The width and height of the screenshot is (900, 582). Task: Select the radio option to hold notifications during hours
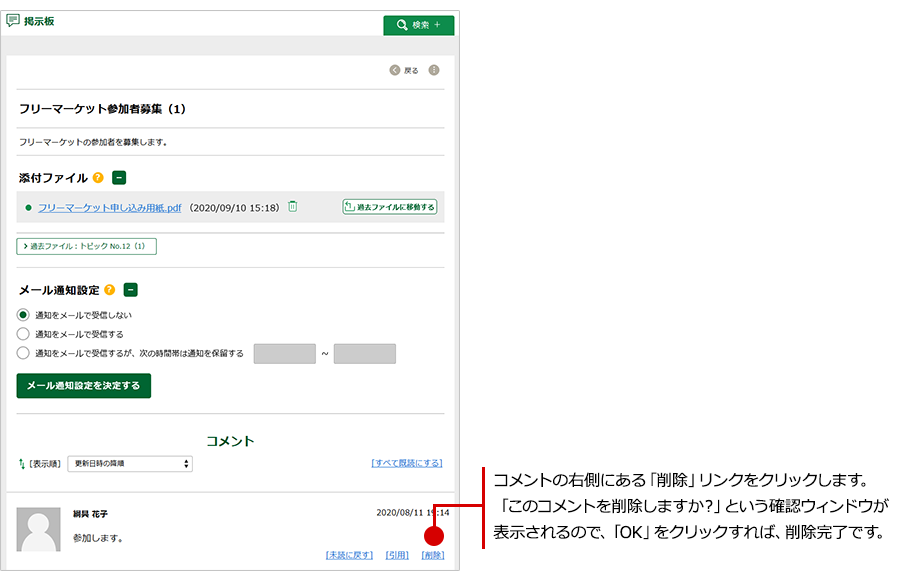23,353
